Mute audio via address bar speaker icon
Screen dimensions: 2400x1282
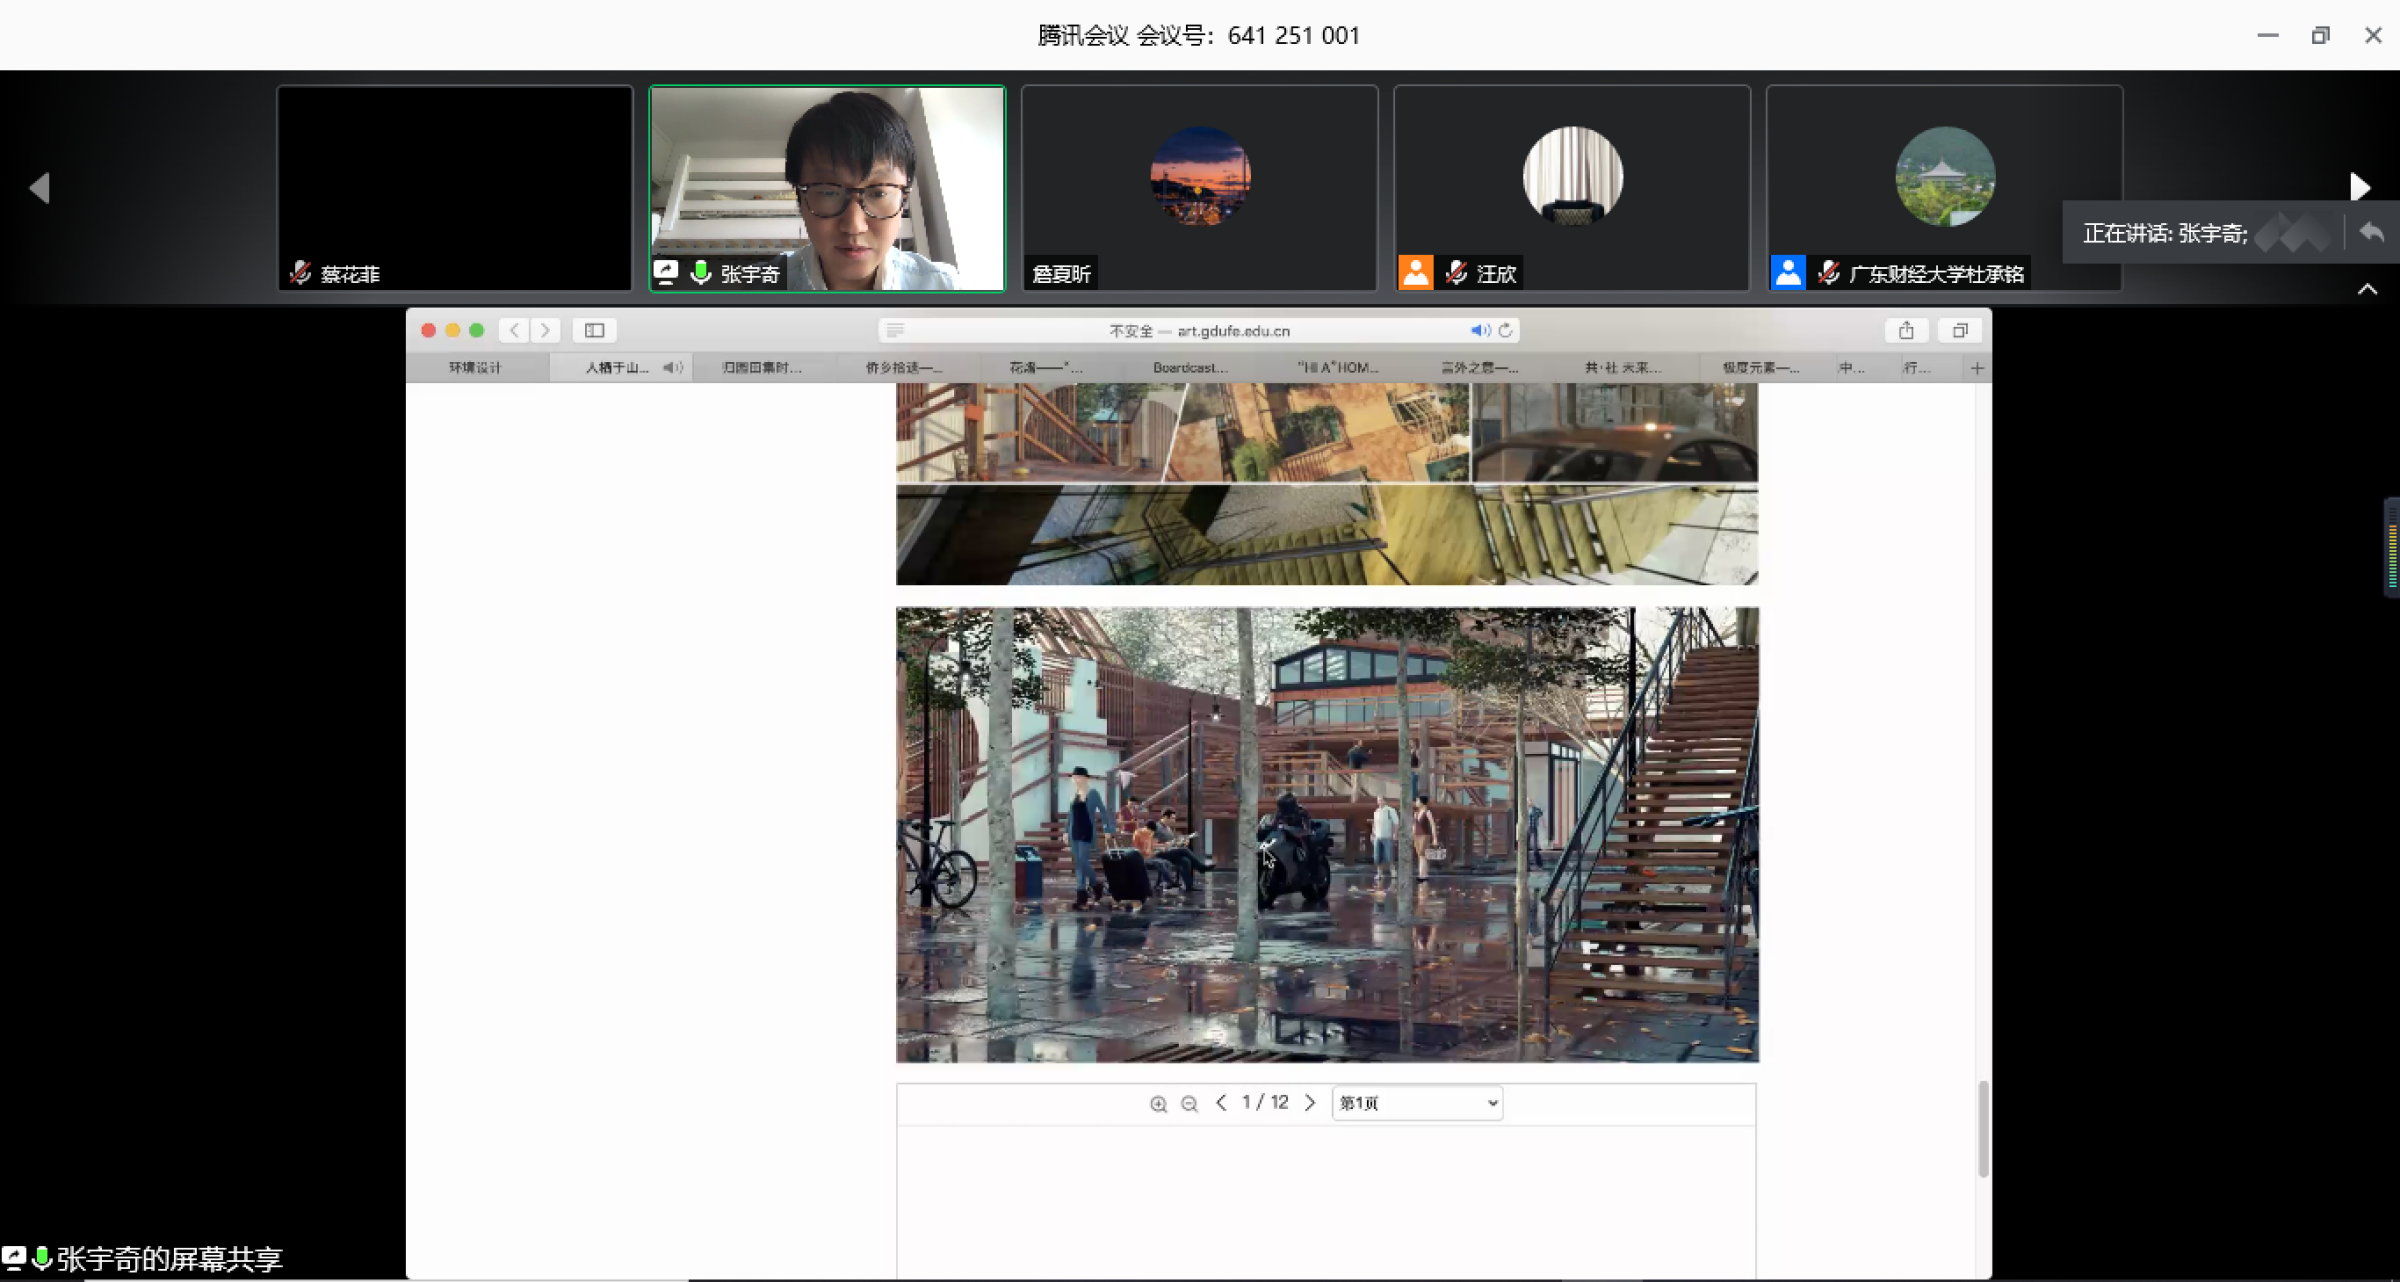[1479, 330]
